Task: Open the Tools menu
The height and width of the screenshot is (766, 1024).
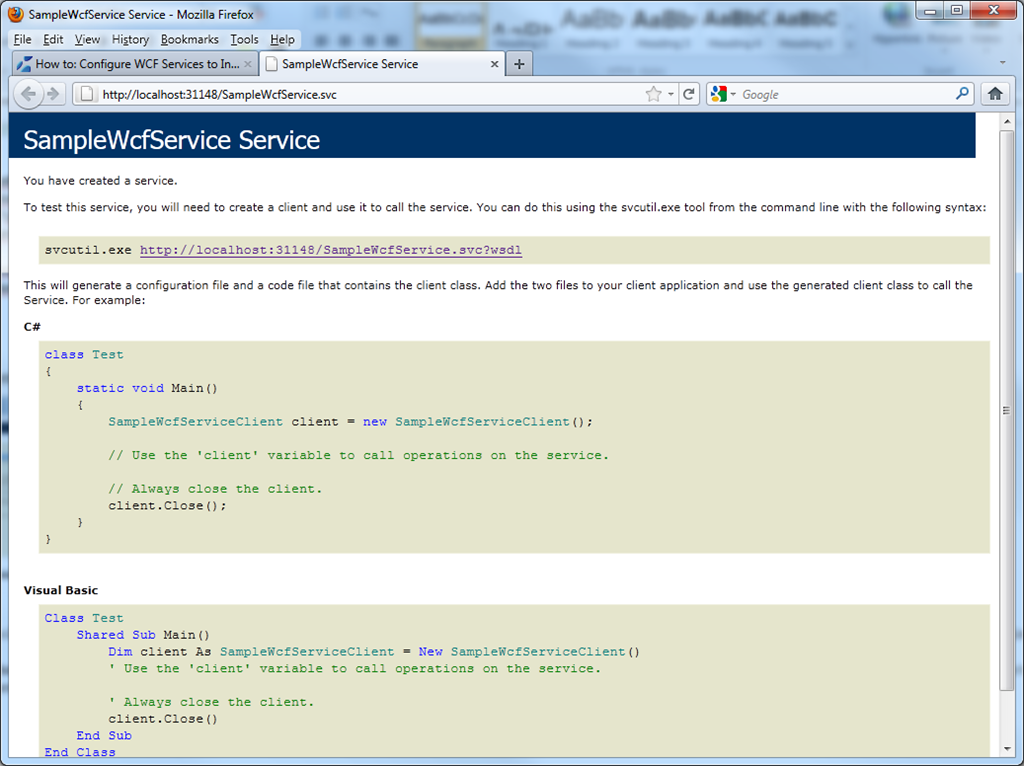Action: (244, 39)
